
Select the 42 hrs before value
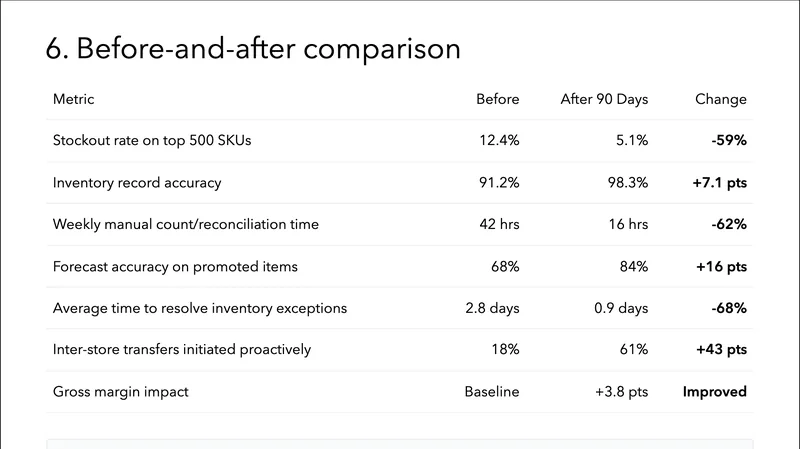tap(499, 225)
